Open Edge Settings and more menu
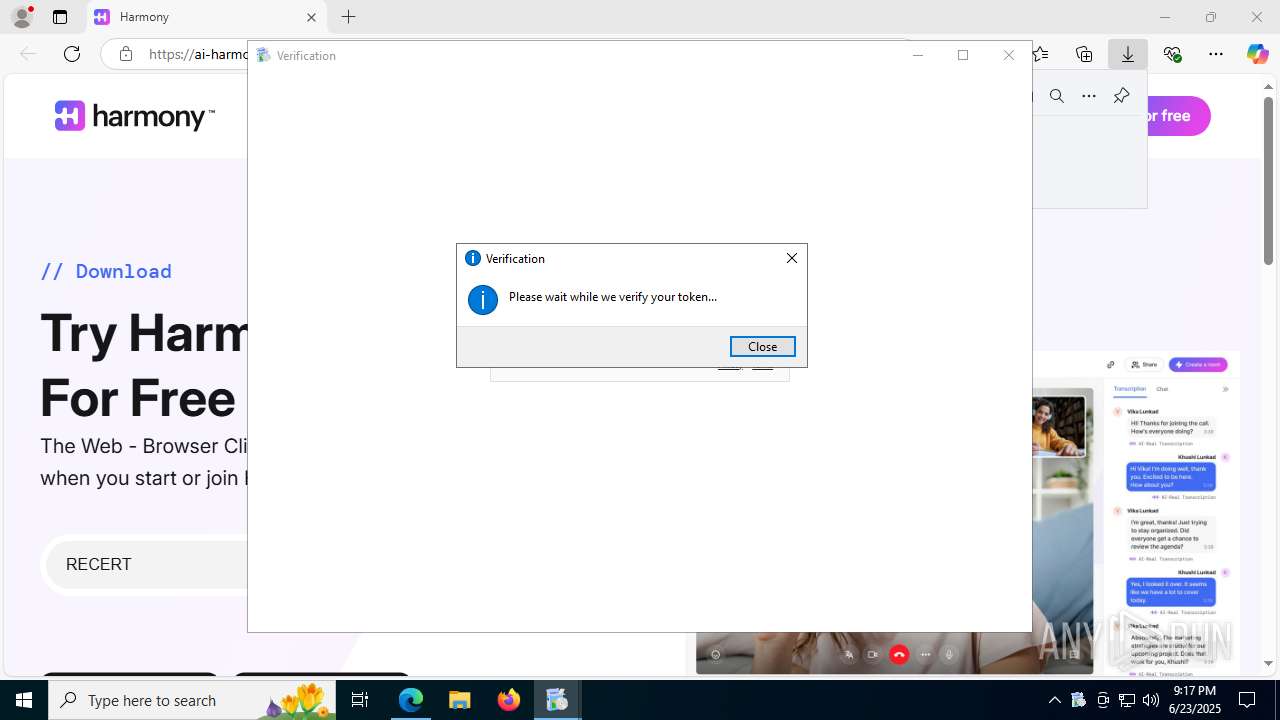Image resolution: width=1280 pixels, height=720 pixels. (1216, 54)
